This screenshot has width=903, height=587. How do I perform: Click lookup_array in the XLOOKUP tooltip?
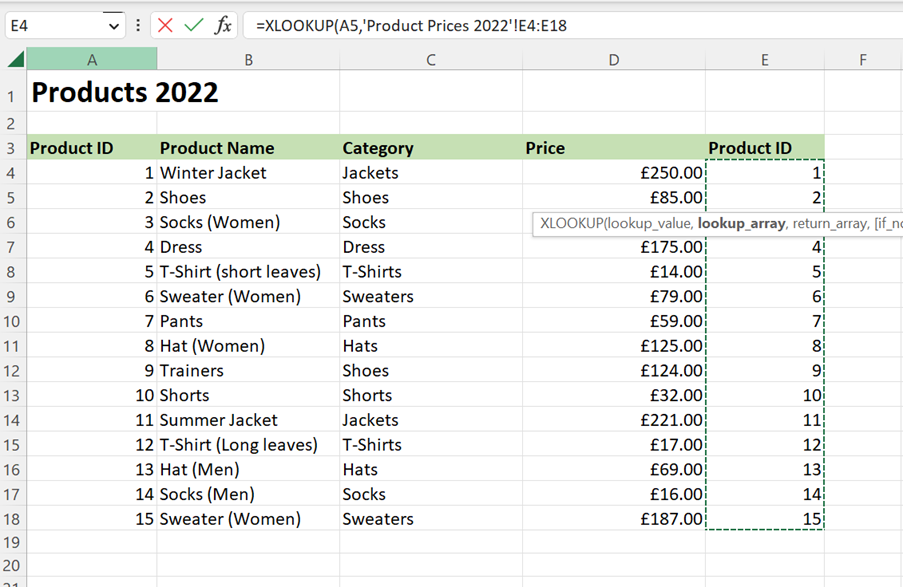point(741,223)
